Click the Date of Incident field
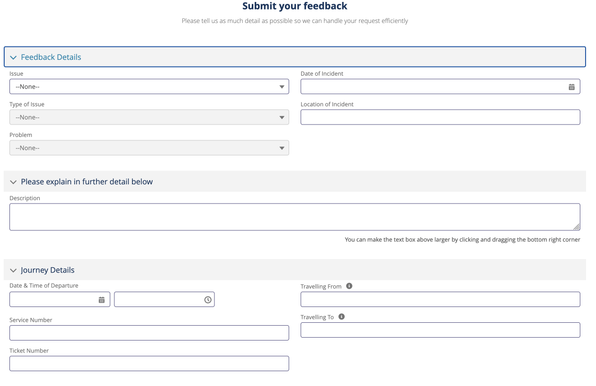596x386 pixels. [x=440, y=87]
